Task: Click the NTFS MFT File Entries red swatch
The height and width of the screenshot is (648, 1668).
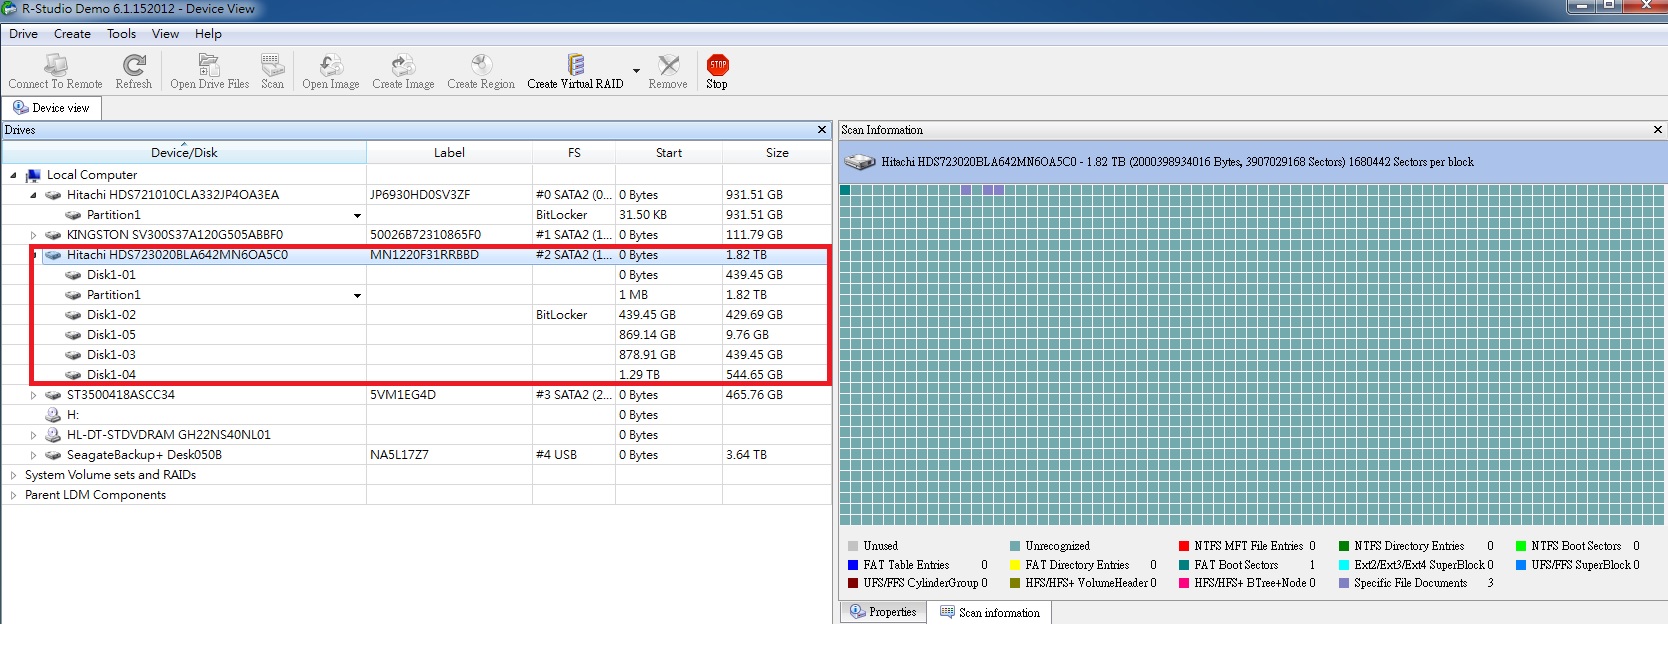Action: (1184, 546)
